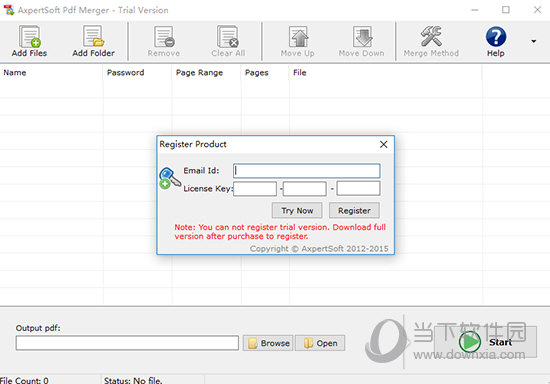550x384 pixels.
Task: Sort by the Name column header
Action: 51,73
